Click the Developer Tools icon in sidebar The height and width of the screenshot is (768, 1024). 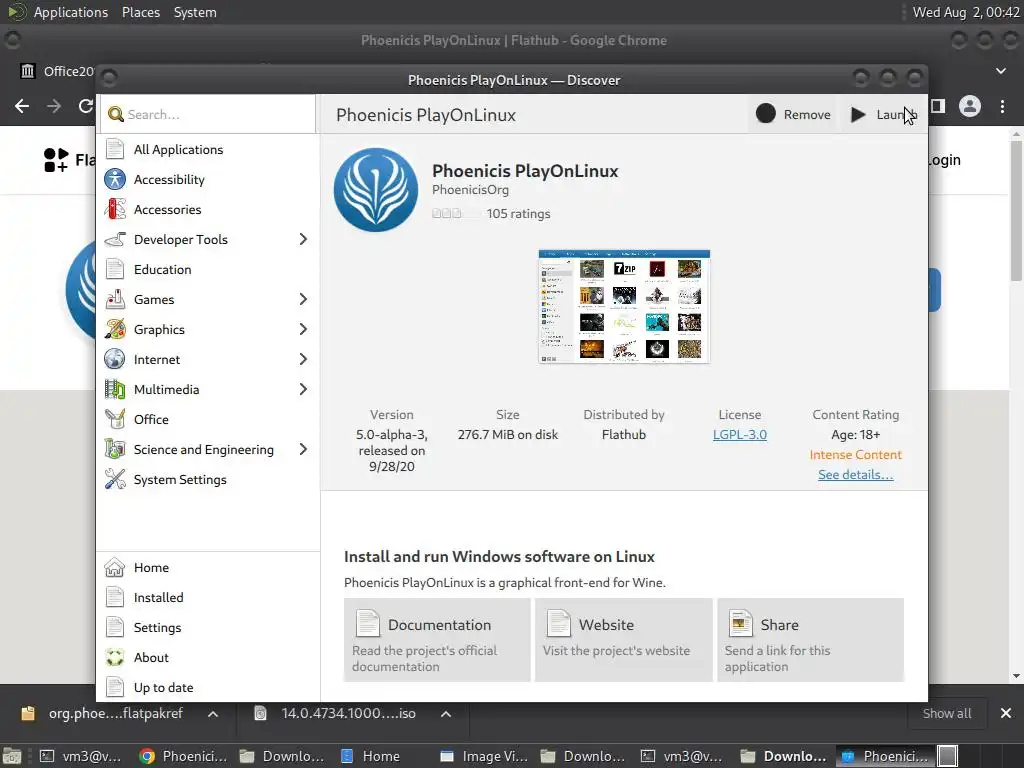115,239
